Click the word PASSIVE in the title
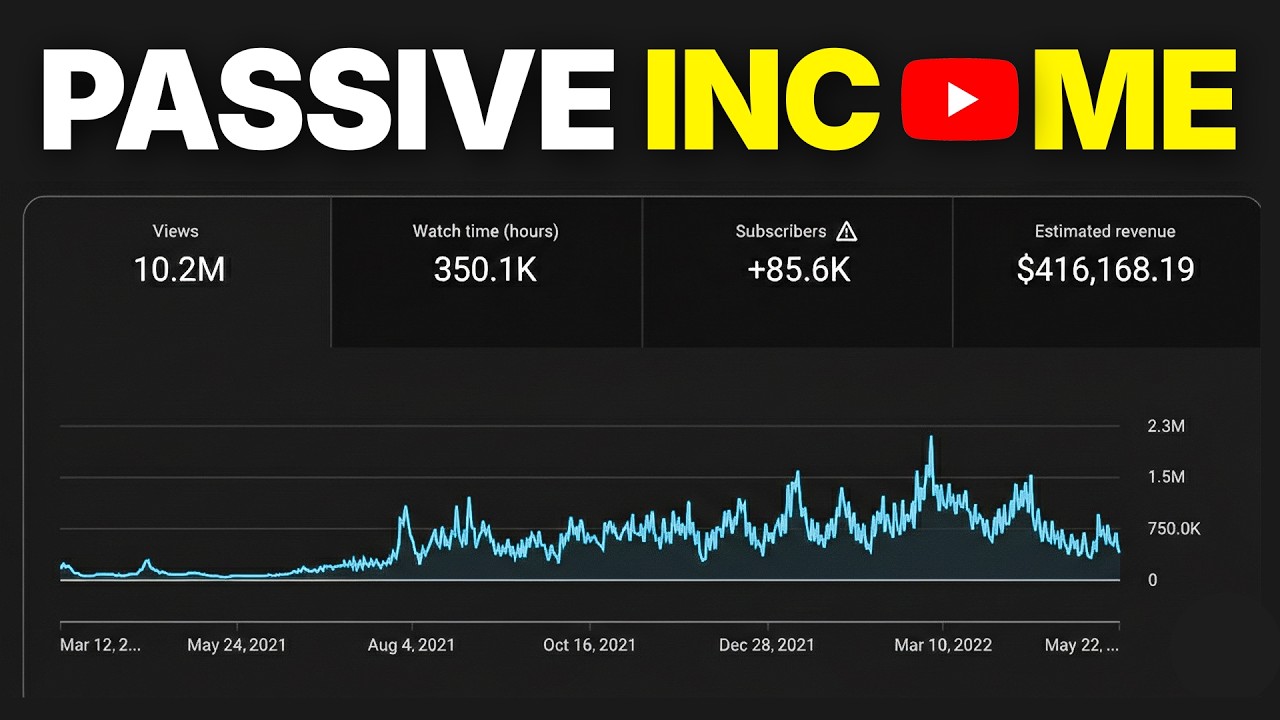The width and height of the screenshot is (1280, 720). click(x=327, y=98)
